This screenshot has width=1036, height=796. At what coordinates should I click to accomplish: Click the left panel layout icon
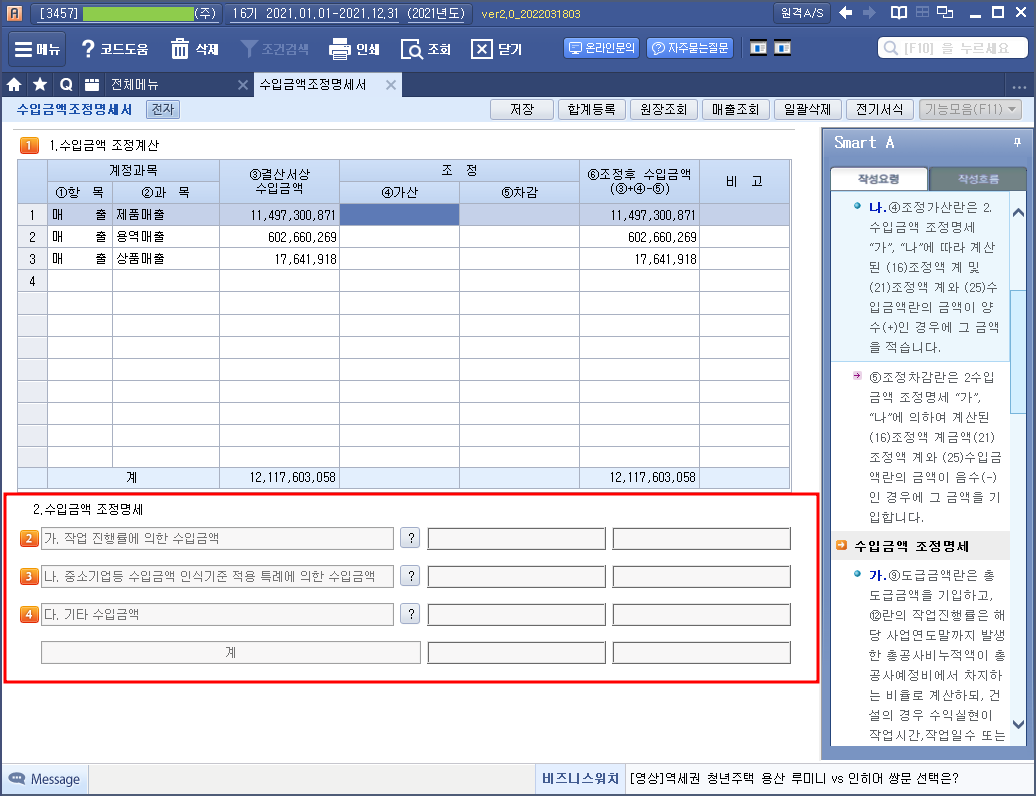(x=758, y=48)
